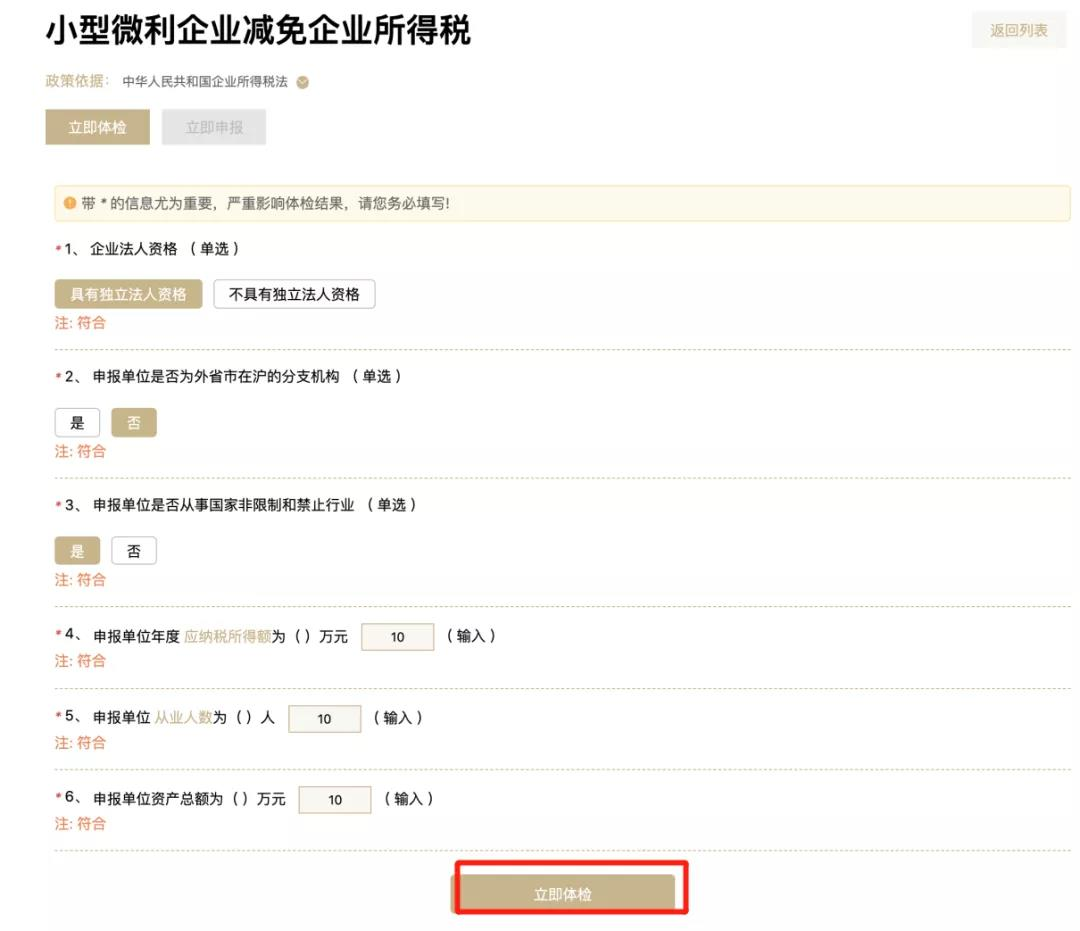This screenshot has height=931, width=1080.
Task: Choose 否 for question 3 非限制和禁止行业
Action: 134,551
